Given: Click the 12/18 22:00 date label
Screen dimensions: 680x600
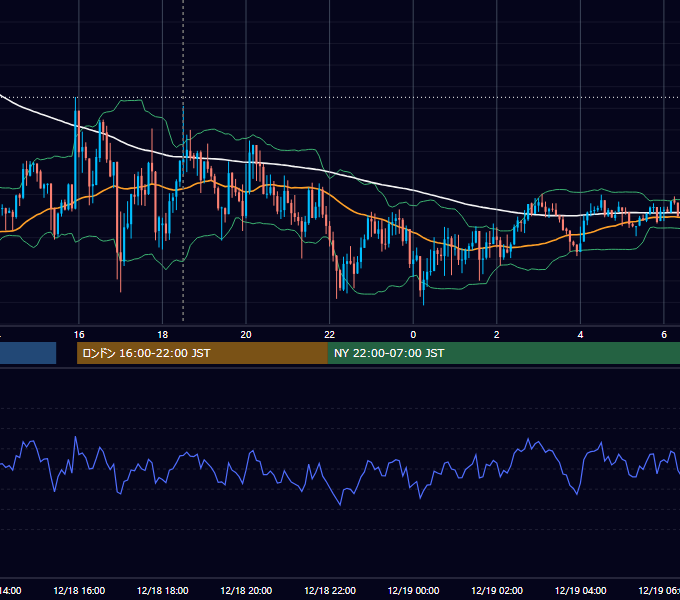Looking at the screenshot, I should [x=330, y=591].
